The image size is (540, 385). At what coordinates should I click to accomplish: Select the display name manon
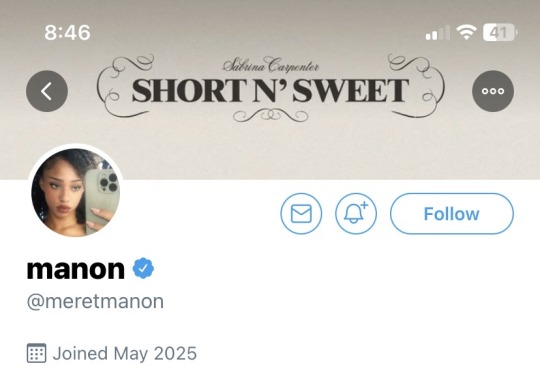tap(76, 269)
